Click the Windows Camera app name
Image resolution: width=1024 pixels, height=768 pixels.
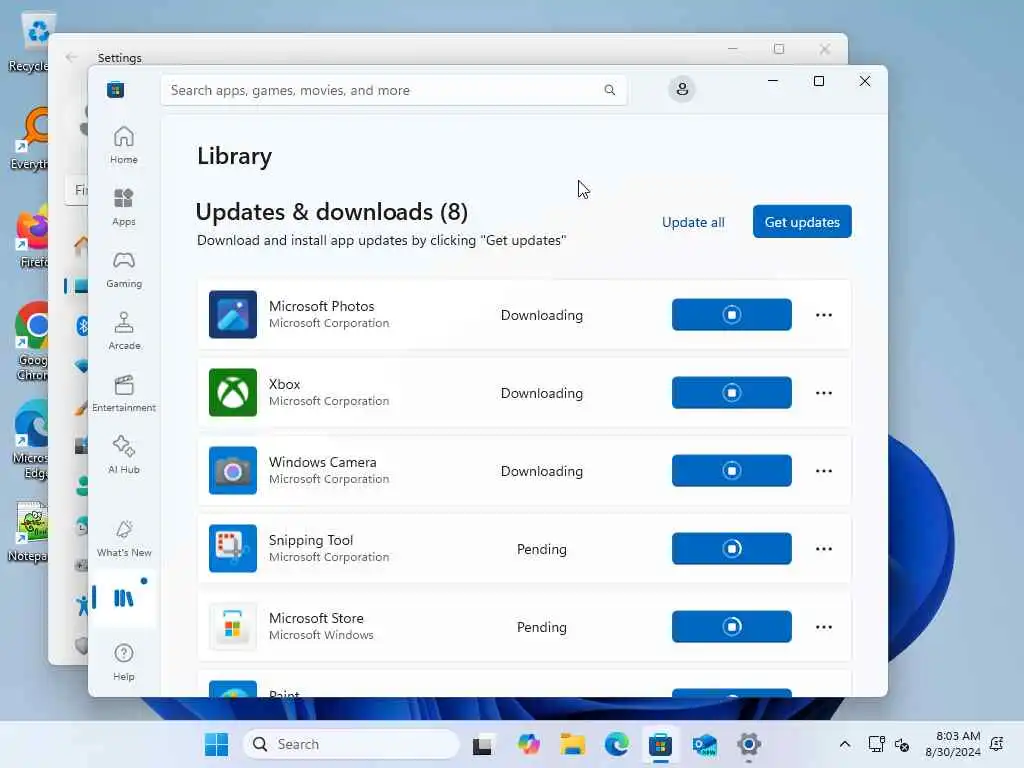(x=323, y=462)
